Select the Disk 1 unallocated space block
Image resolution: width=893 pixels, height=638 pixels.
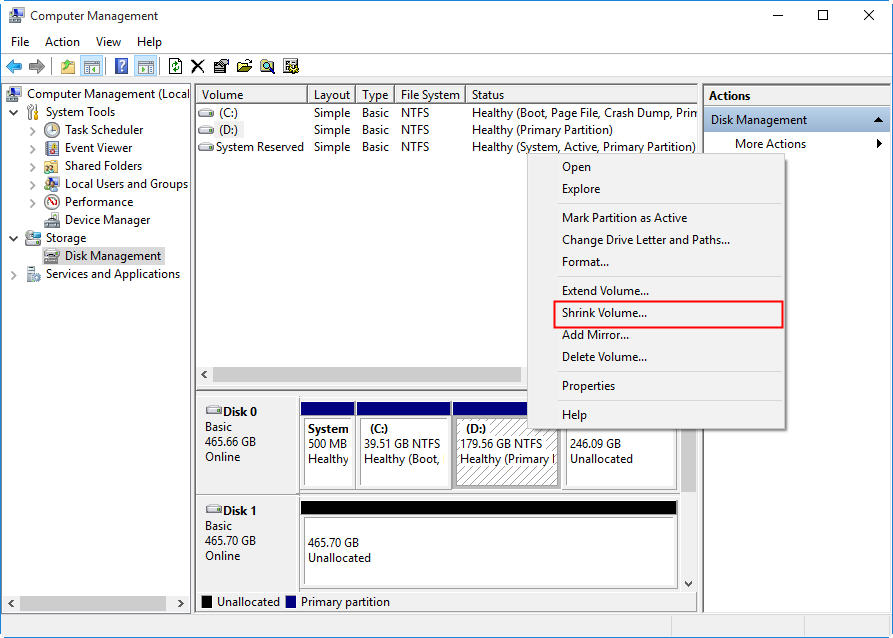coord(488,550)
